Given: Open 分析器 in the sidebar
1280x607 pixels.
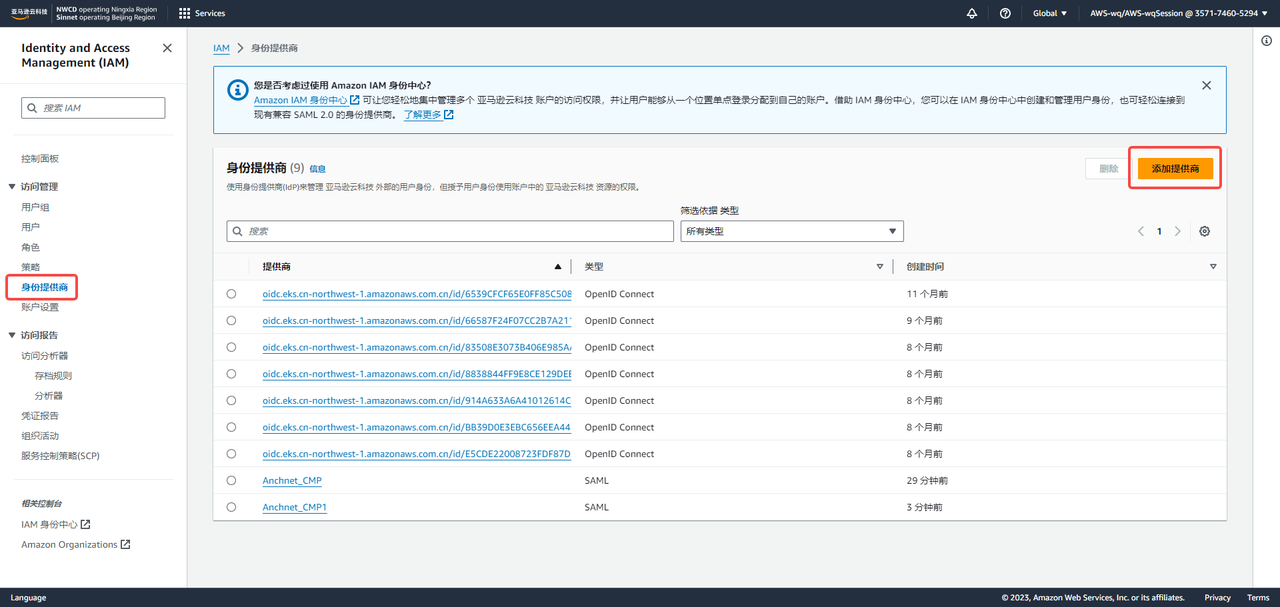Looking at the screenshot, I should pos(48,396).
